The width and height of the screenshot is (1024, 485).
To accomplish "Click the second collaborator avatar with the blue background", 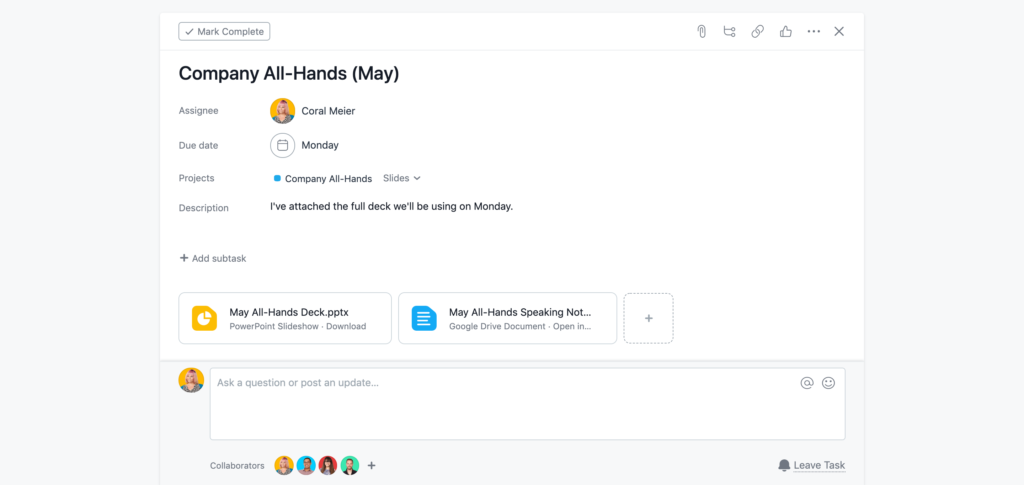I will pyautogui.click(x=306, y=465).
